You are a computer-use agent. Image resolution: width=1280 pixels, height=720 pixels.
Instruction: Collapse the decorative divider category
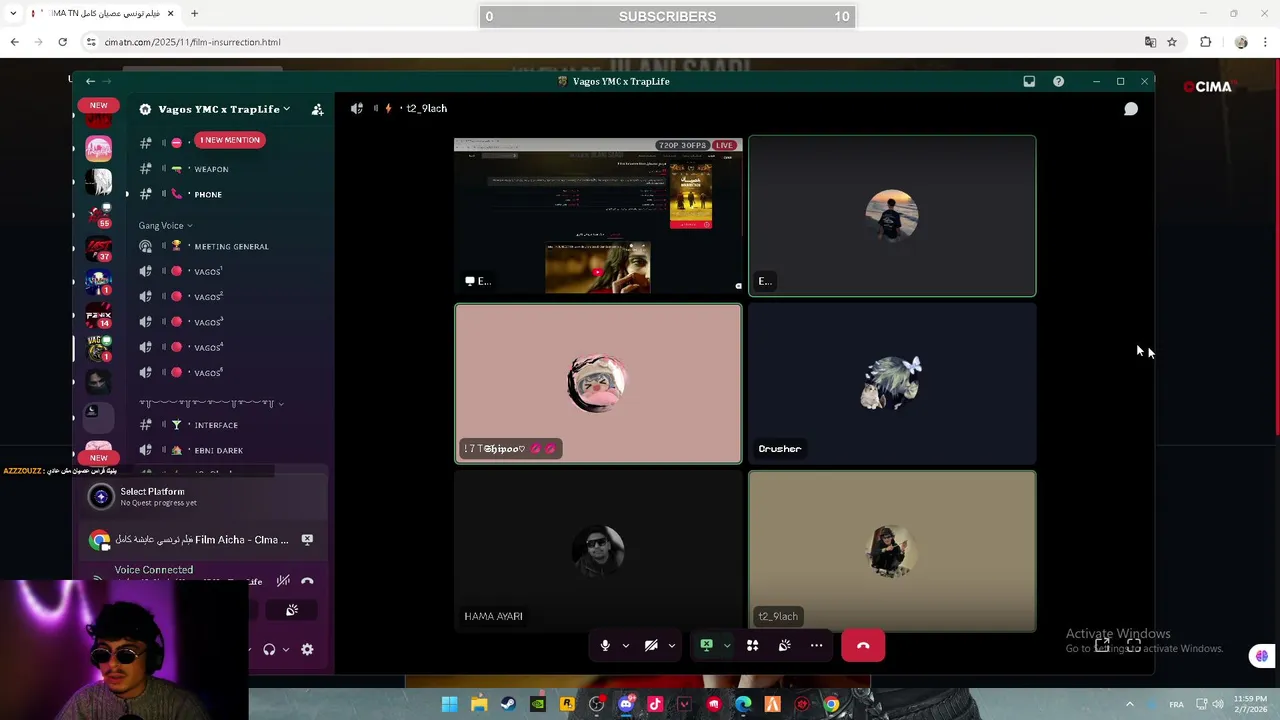(x=211, y=403)
